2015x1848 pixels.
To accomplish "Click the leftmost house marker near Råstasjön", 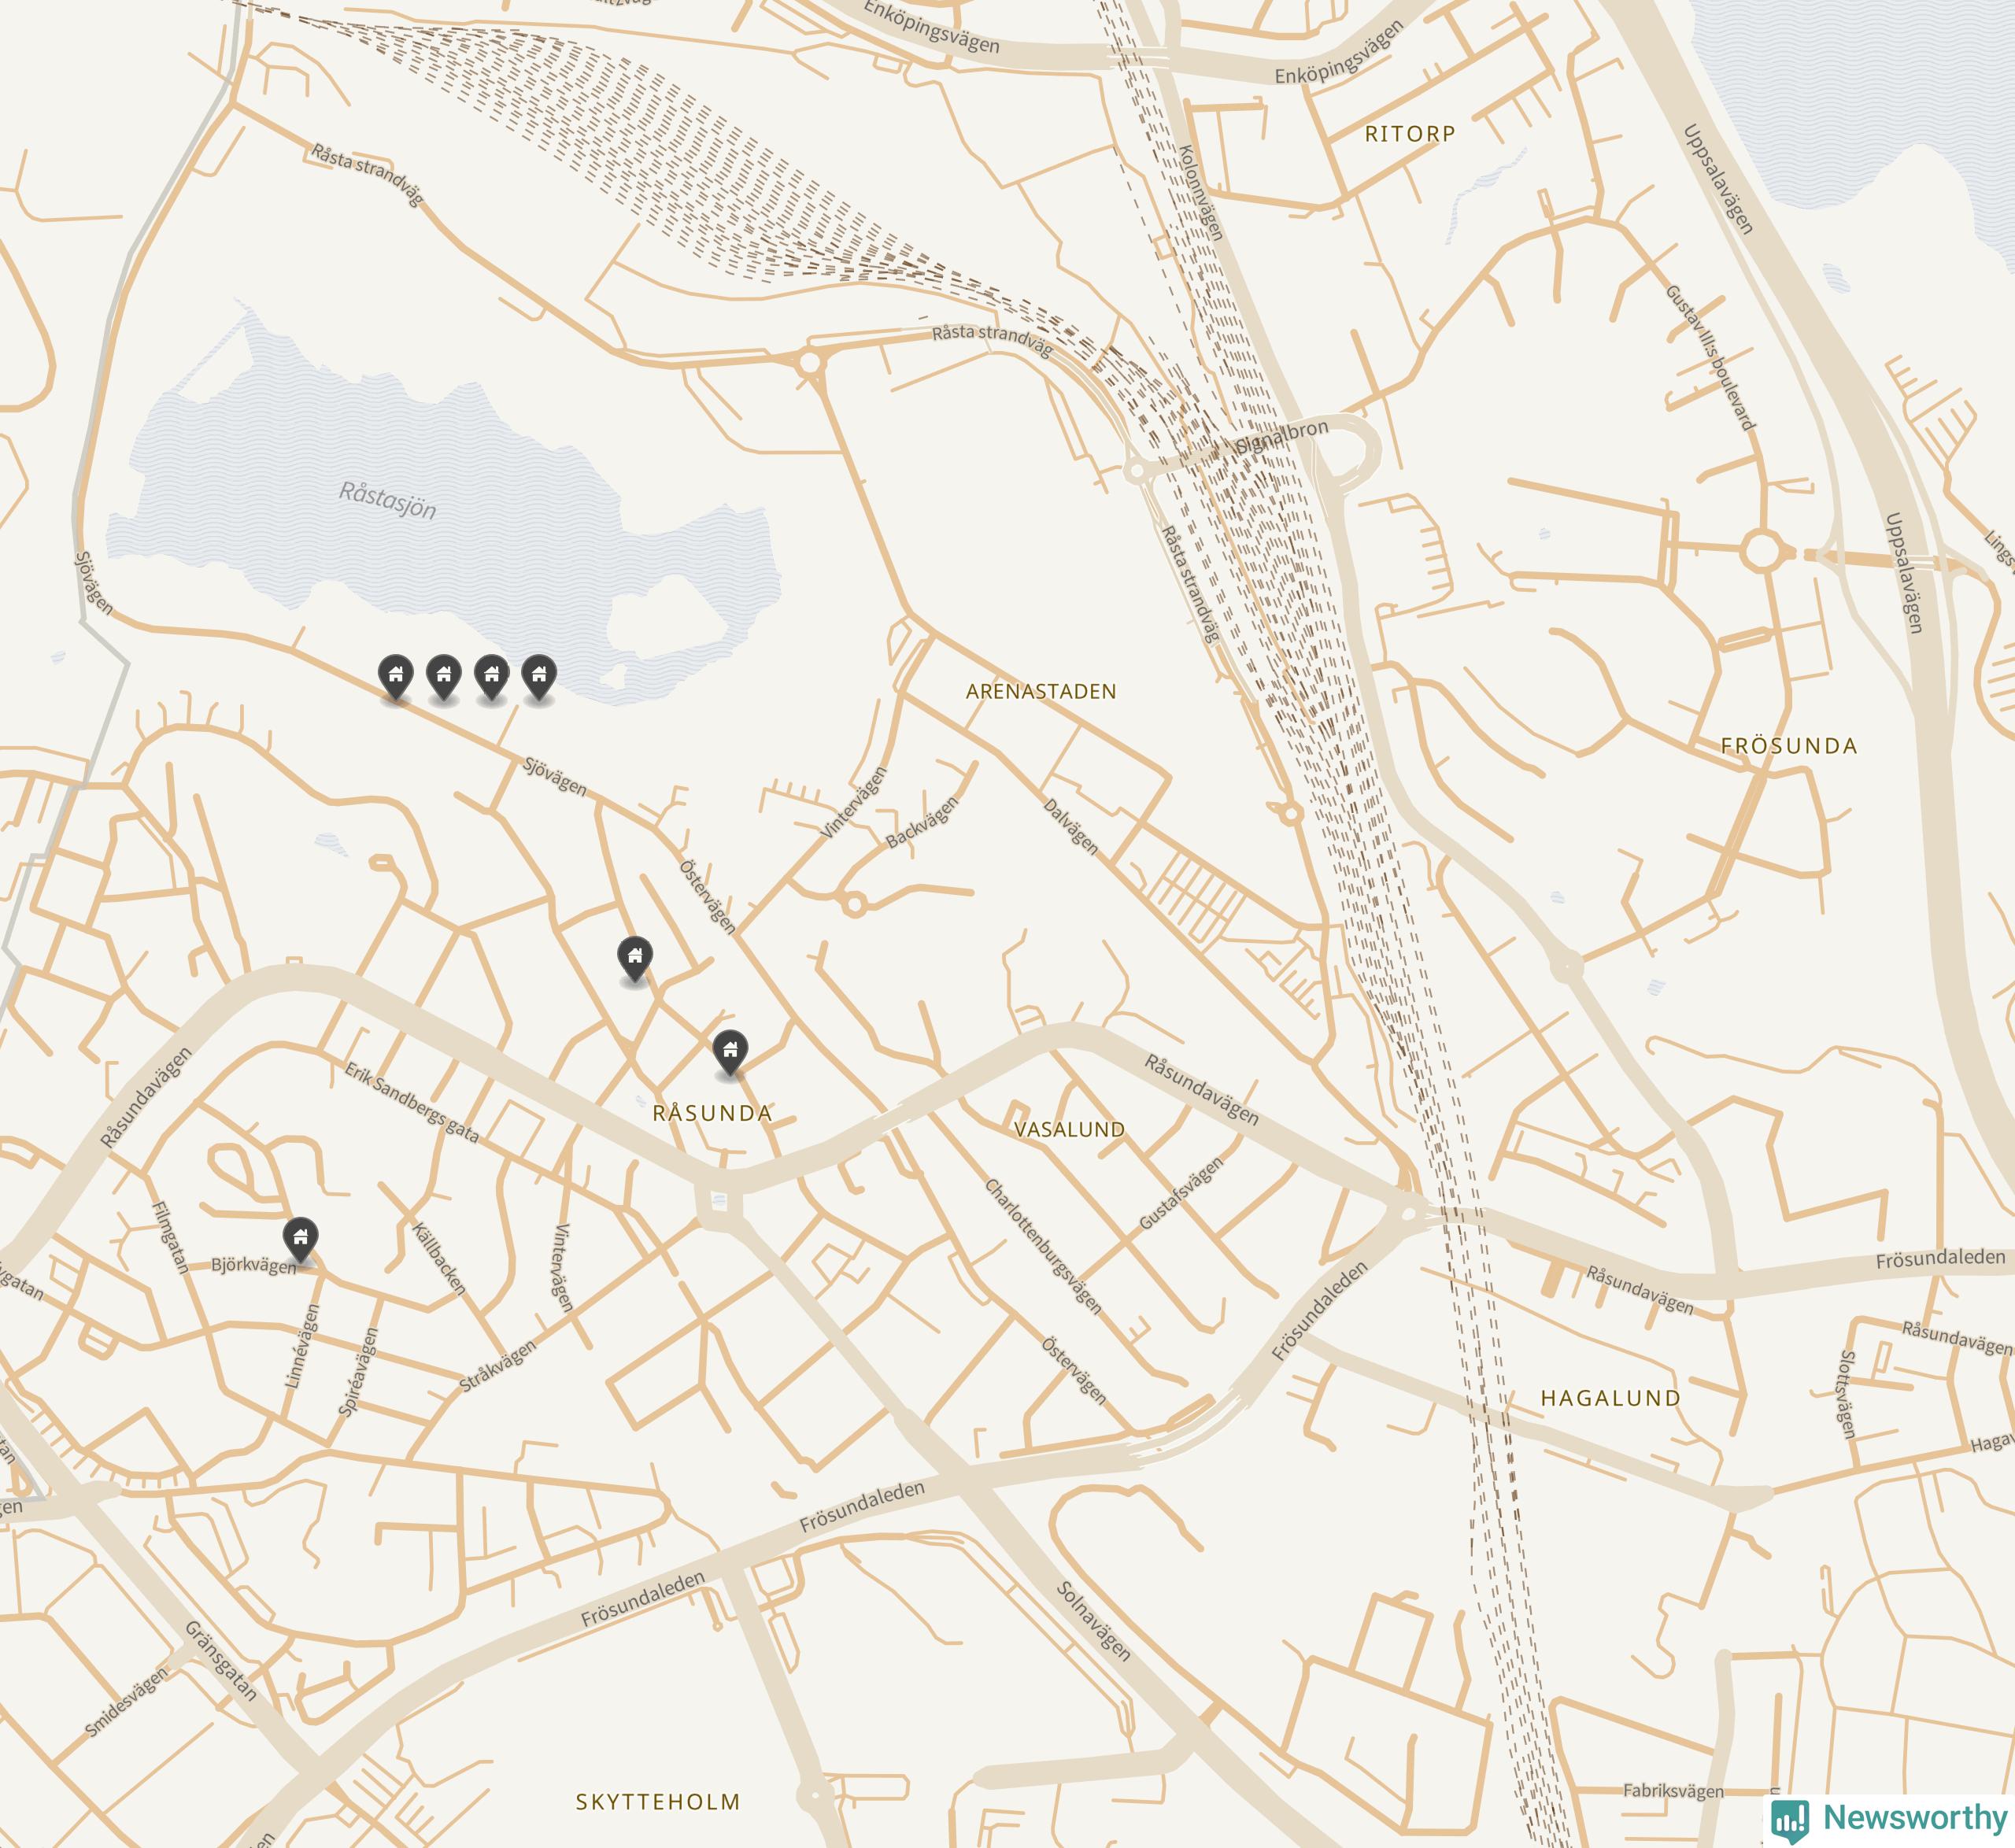I will pyautogui.click(x=396, y=678).
